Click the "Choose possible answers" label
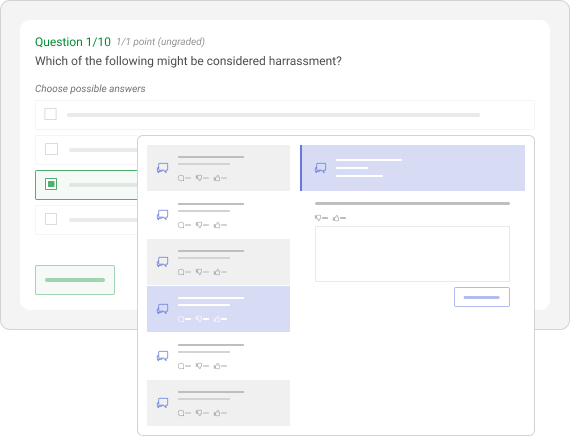The image size is (570, 436). (90, 89)
